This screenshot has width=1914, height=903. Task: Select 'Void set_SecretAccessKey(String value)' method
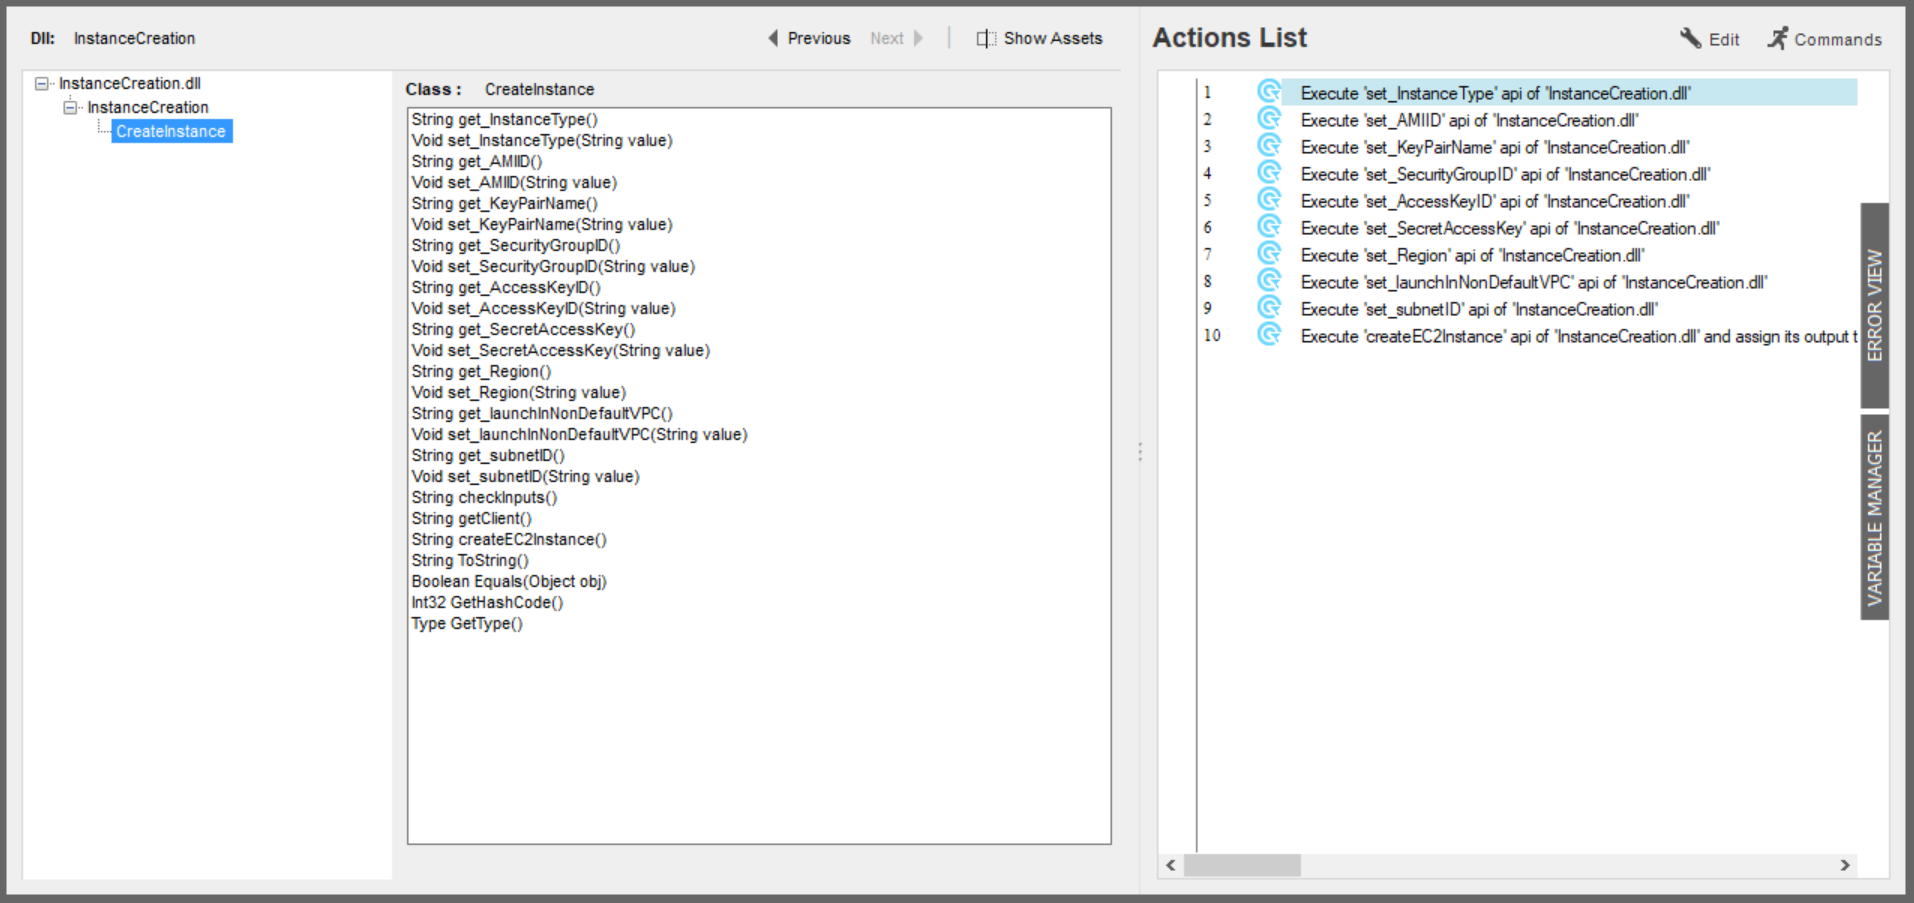[x=561, y=350]
